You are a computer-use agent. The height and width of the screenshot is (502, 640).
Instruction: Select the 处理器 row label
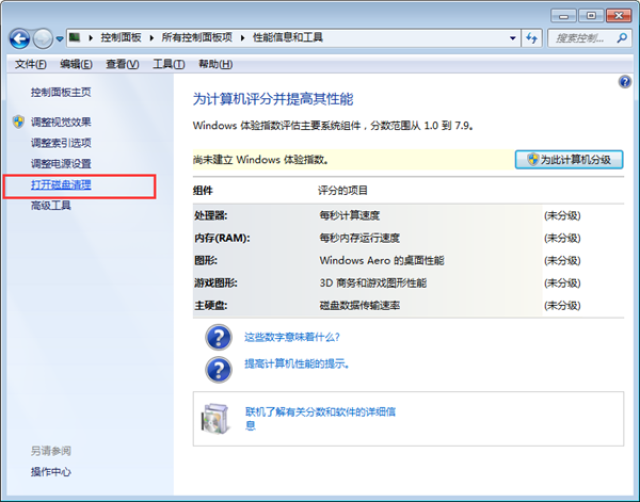click(x=211, y=215)
